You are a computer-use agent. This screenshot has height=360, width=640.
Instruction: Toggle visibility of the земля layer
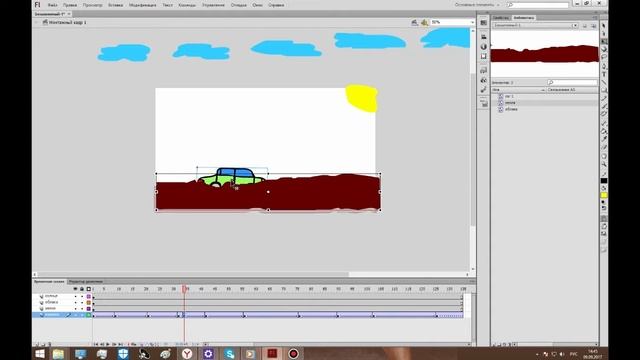point(75,309)
